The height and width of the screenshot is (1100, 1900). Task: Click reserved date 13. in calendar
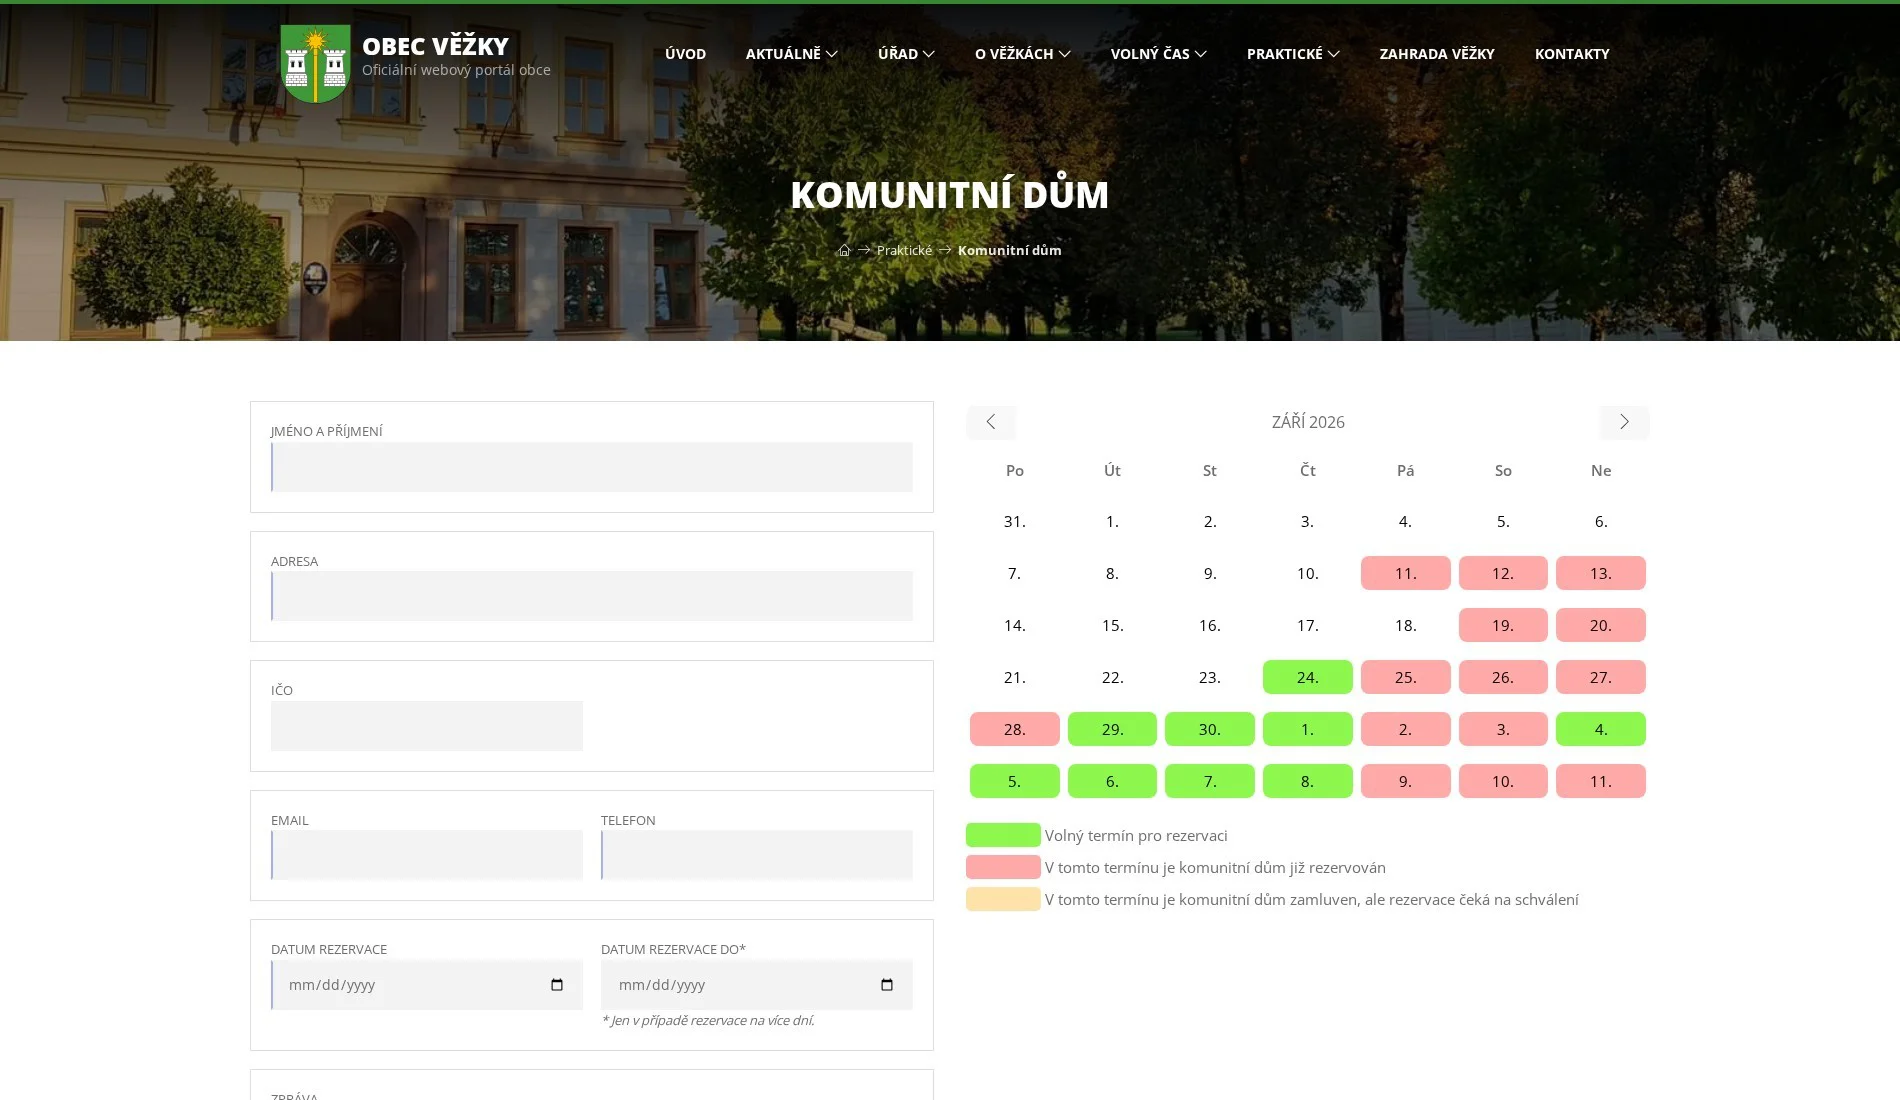tap(1601, 573)
